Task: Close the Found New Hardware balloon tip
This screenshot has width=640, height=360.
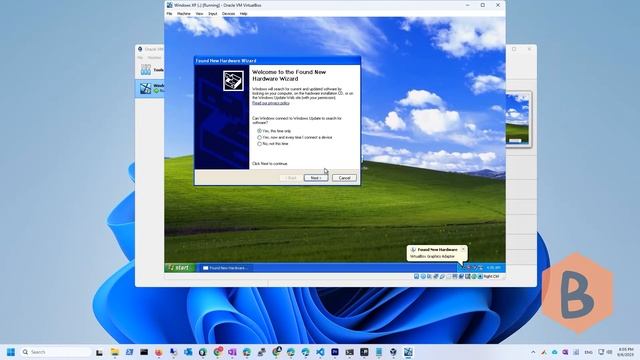Action: 463,249
